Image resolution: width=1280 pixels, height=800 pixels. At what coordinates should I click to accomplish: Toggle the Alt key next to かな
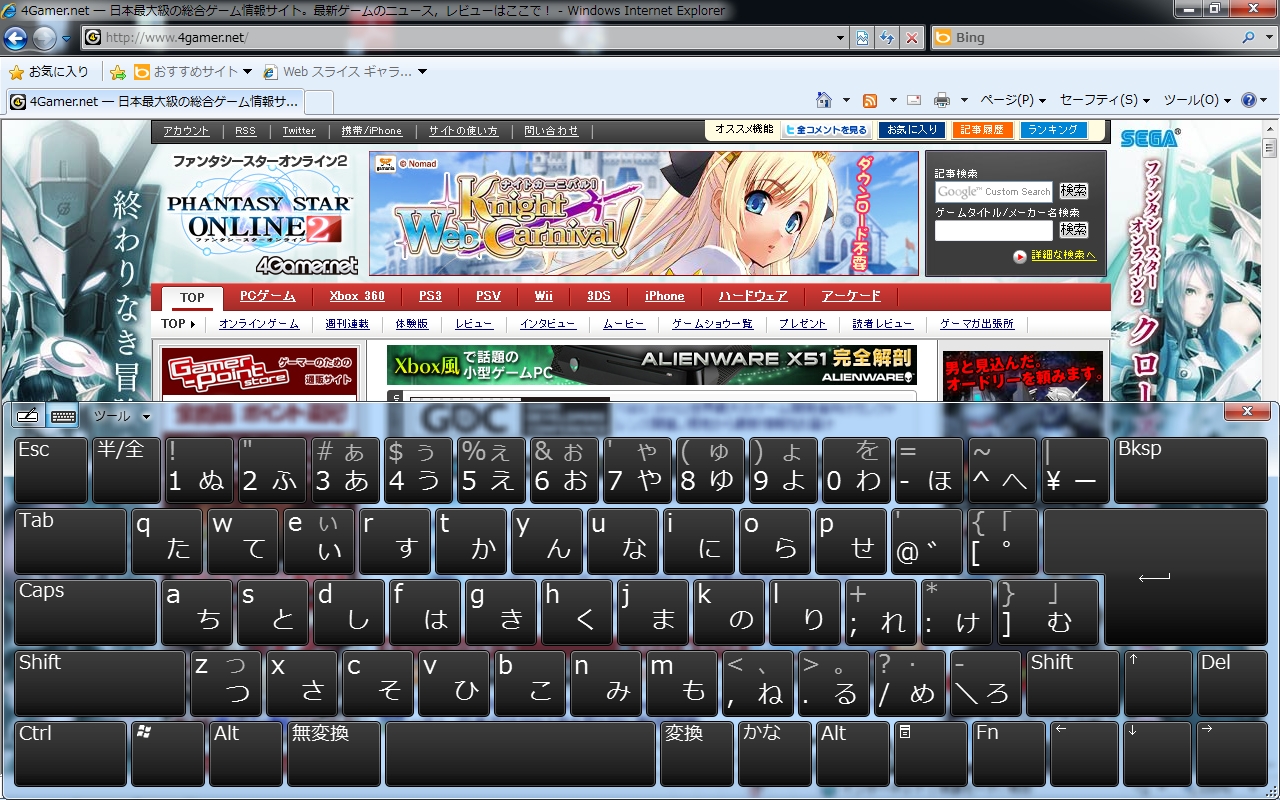pos(852,753)
